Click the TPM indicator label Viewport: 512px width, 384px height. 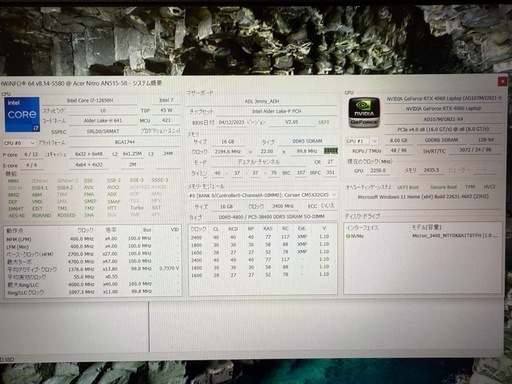pos(470,187)
